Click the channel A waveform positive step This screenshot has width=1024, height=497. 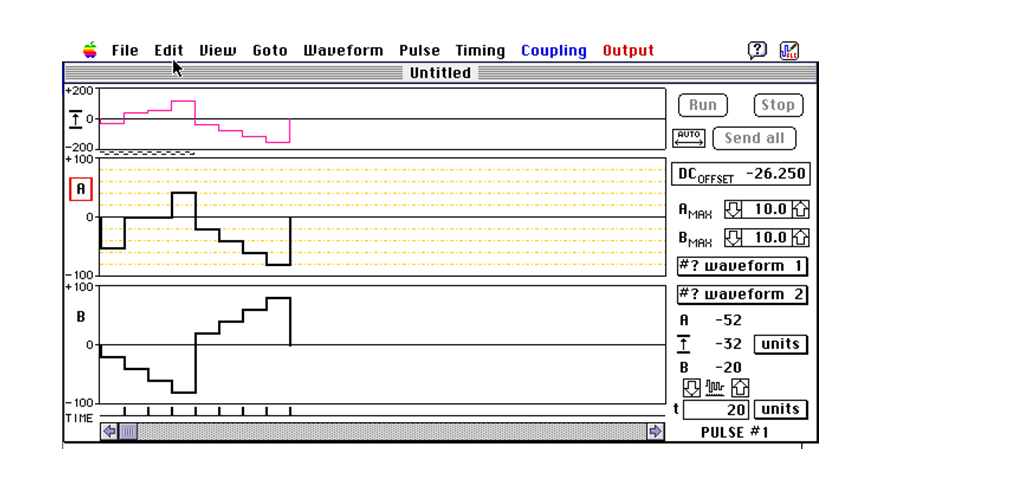coord(184,193)
